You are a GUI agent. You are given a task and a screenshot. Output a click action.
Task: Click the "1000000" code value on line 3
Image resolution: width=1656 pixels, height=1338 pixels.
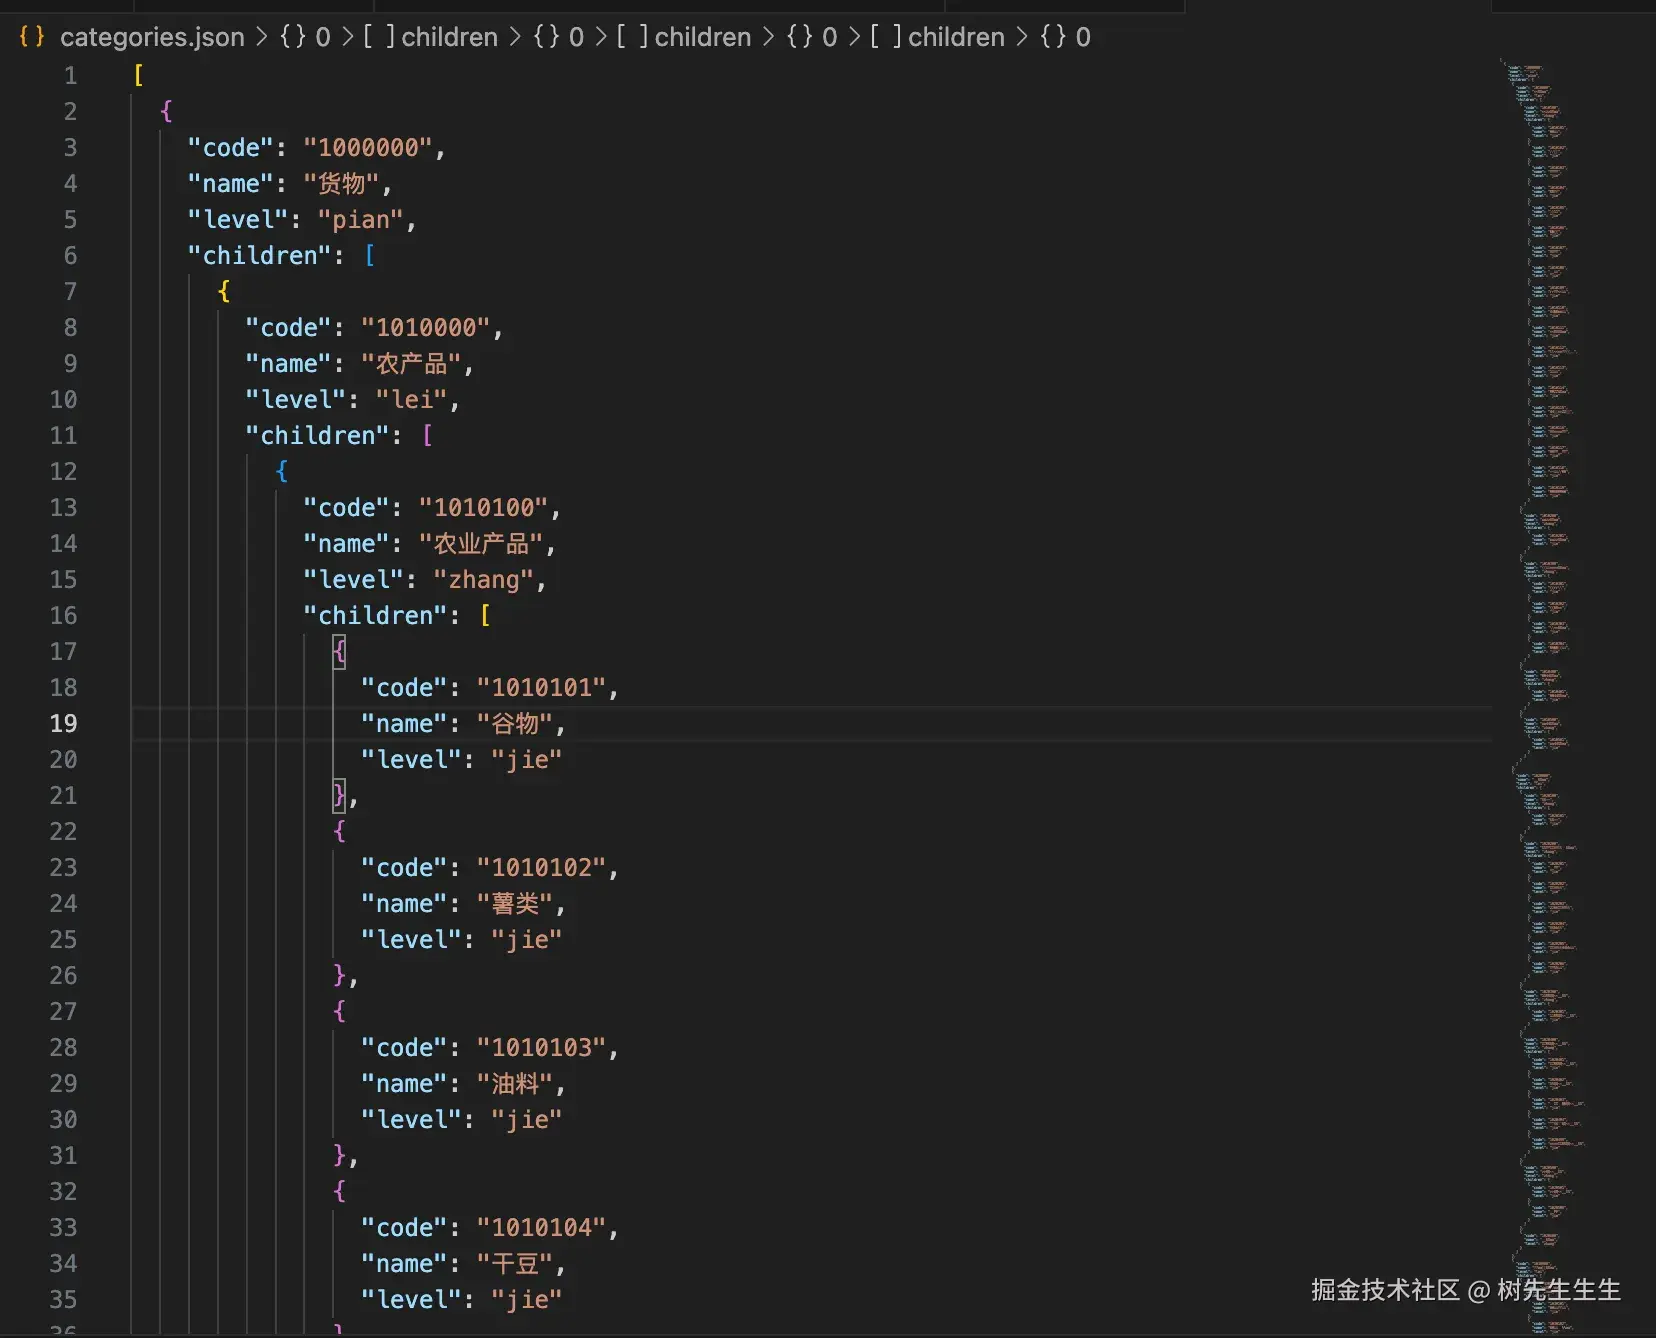(368, 147)
